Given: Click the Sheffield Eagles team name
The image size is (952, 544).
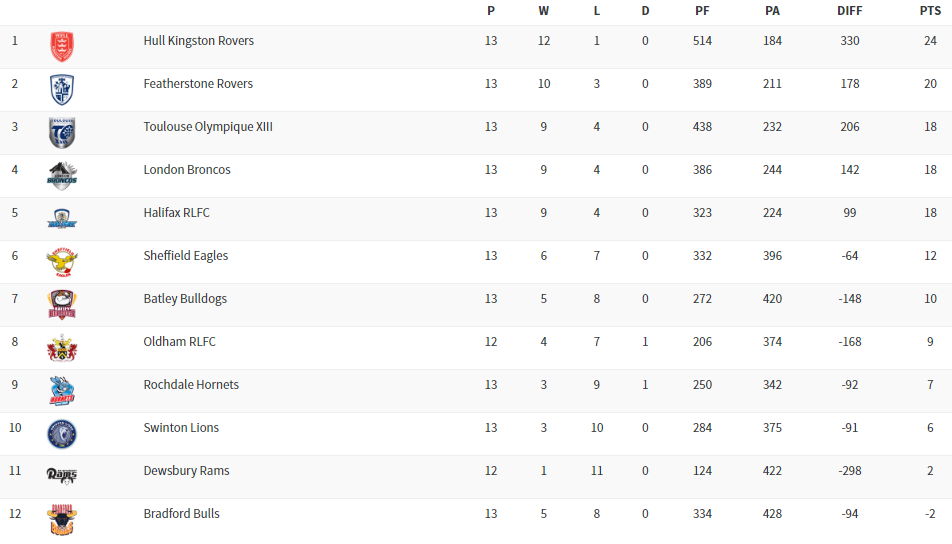Looking at the screenshot, I should click(186, 256).
